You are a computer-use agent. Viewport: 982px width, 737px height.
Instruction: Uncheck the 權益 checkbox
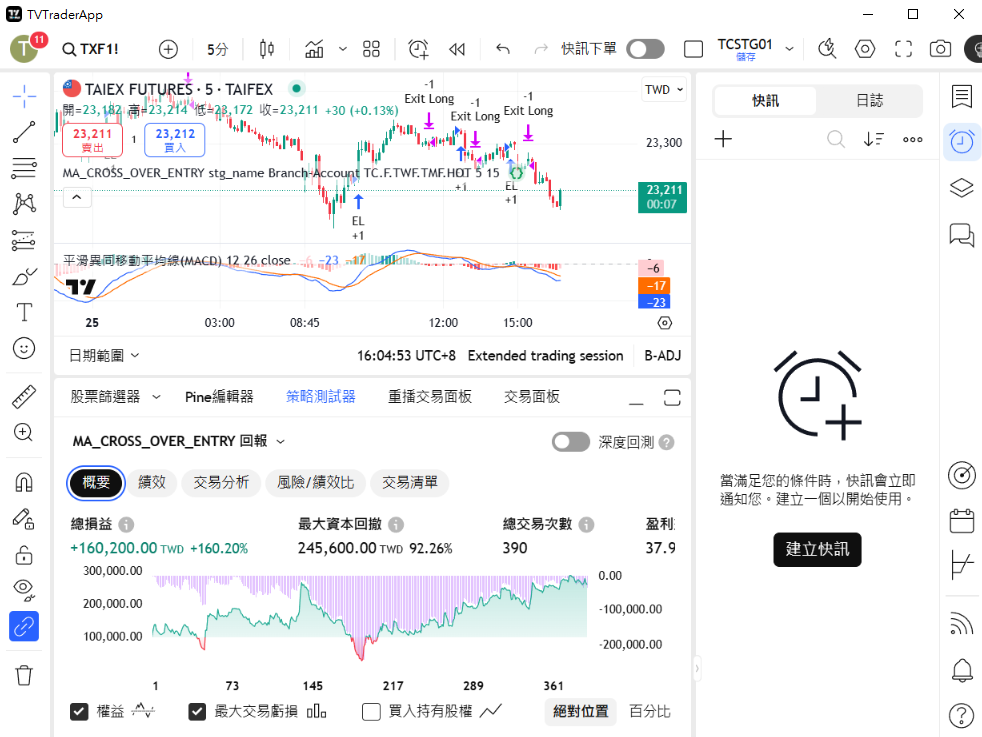[79, 712]
